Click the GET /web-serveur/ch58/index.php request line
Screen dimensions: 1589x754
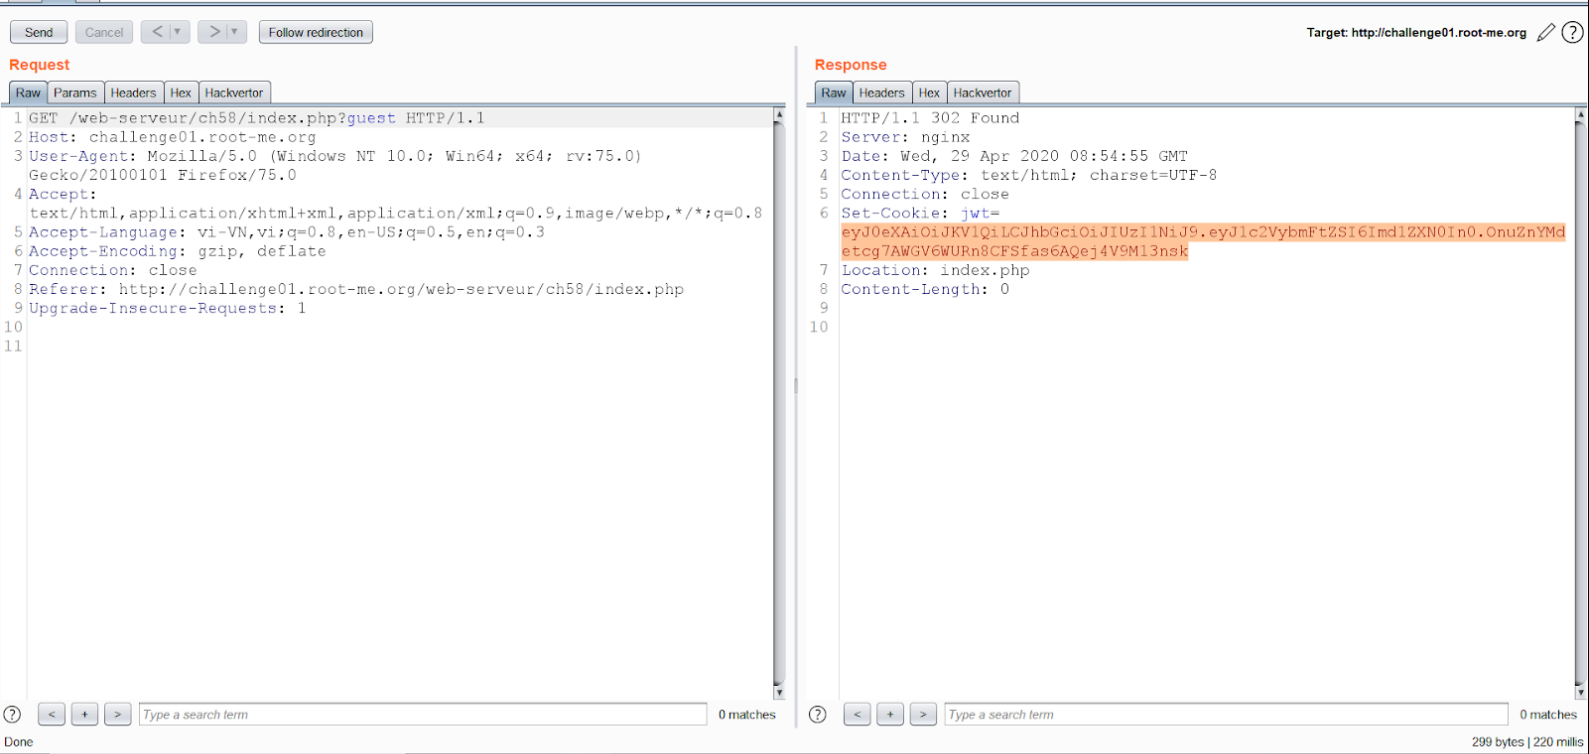coord(257,118)
